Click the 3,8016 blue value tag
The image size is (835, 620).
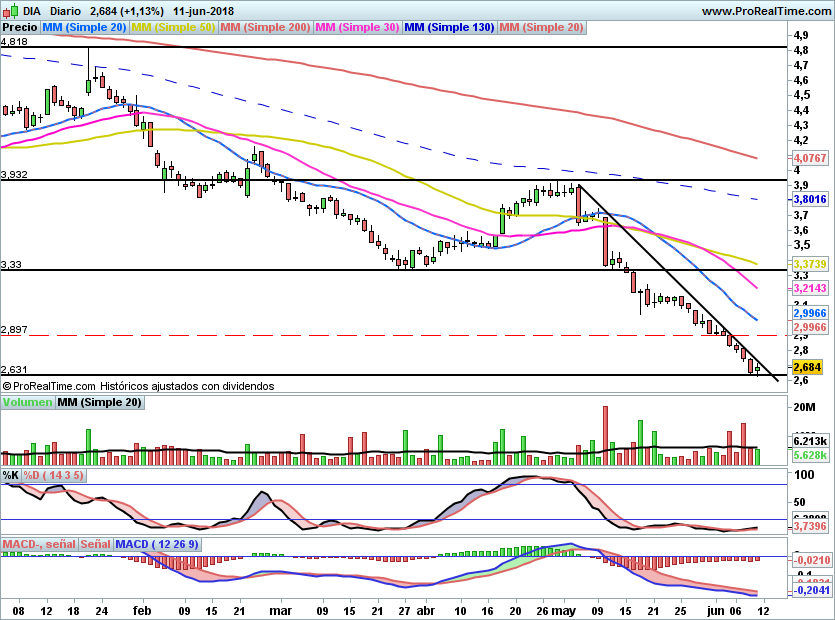tap(810, 199)
